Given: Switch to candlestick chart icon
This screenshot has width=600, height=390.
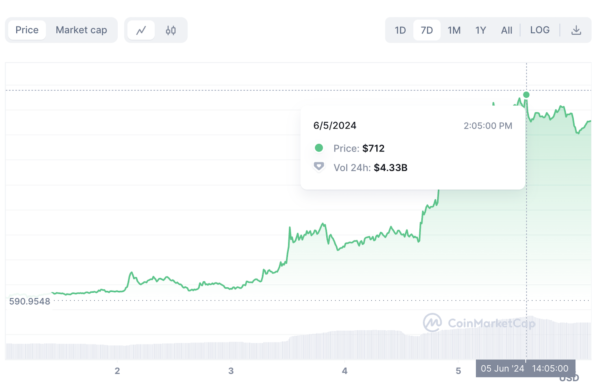Looking at the screenshot, I should coord(171,30).
